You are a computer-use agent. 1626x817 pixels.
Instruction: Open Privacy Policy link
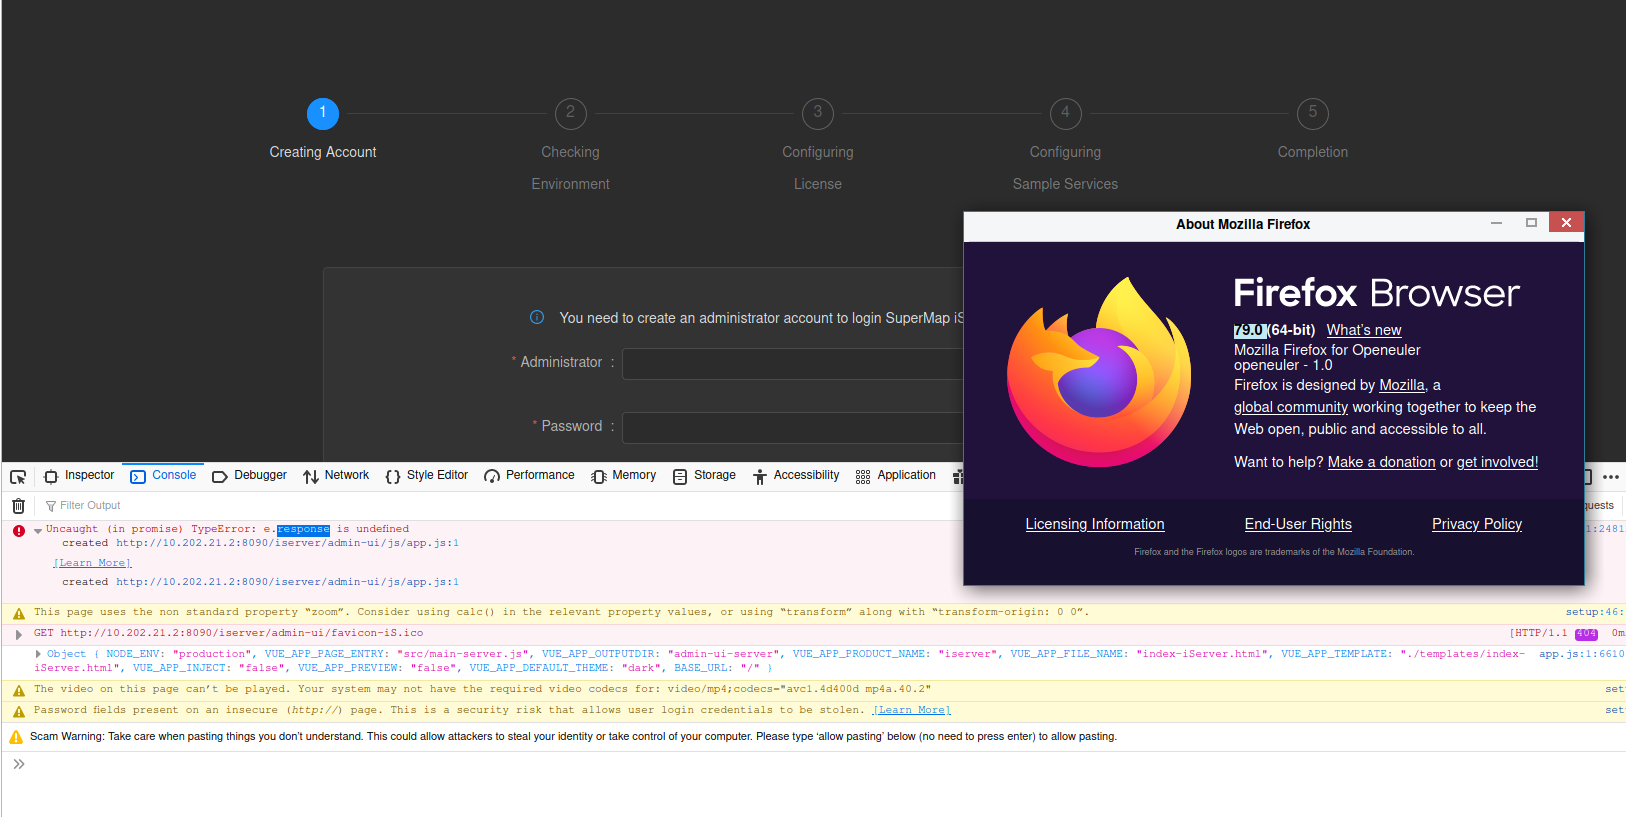tap(1477, 524)
